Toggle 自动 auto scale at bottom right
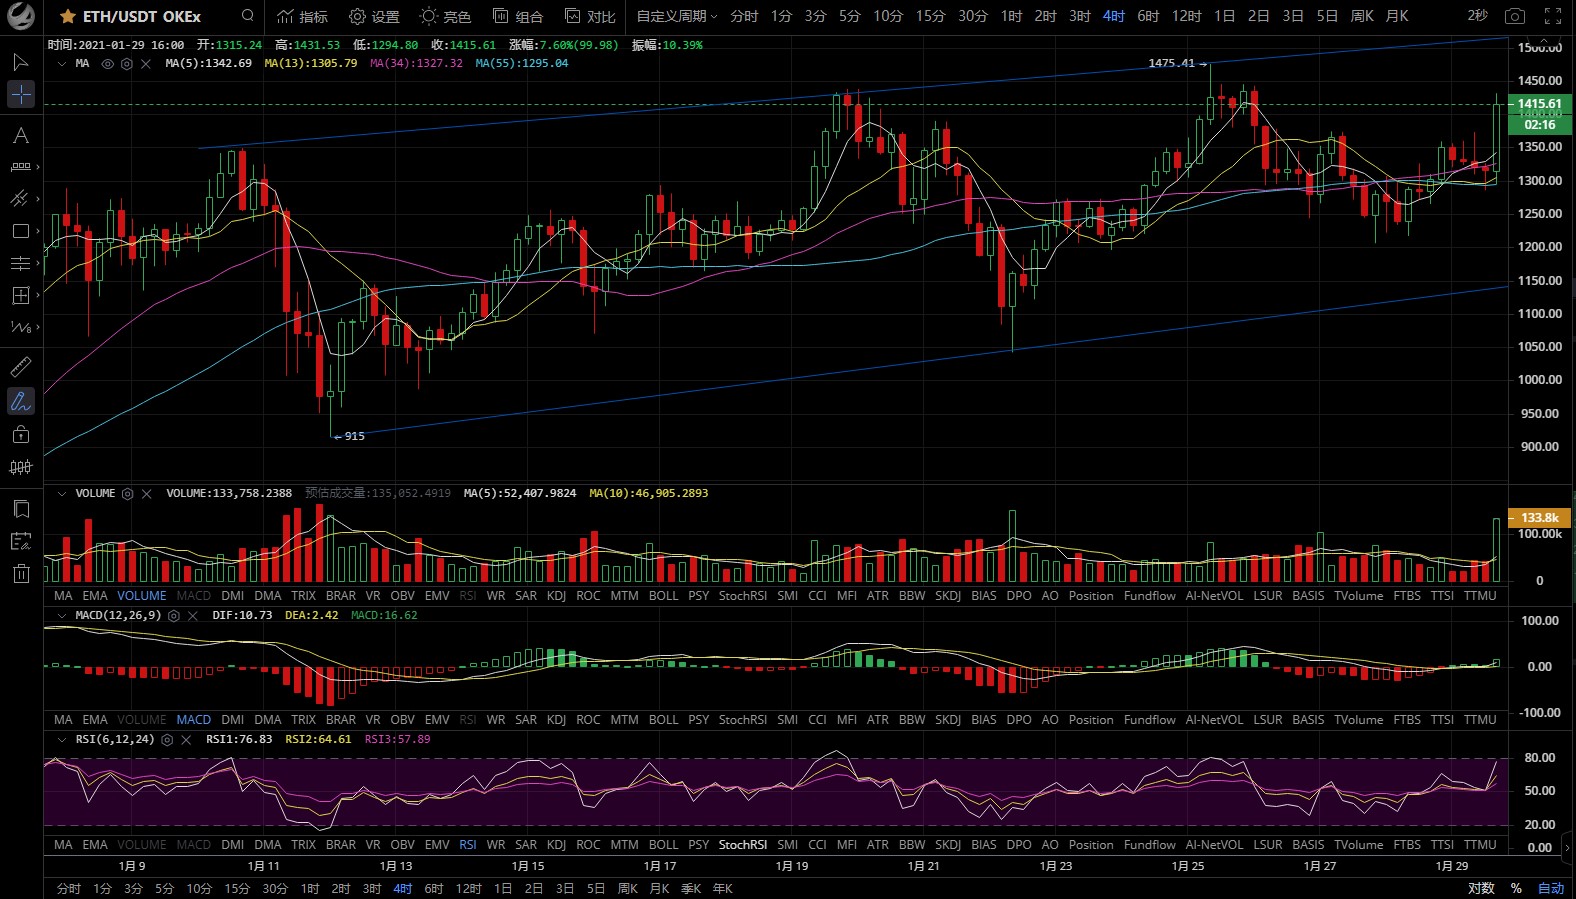This screenshot has width=1576, height=899. click(1550, 888)
